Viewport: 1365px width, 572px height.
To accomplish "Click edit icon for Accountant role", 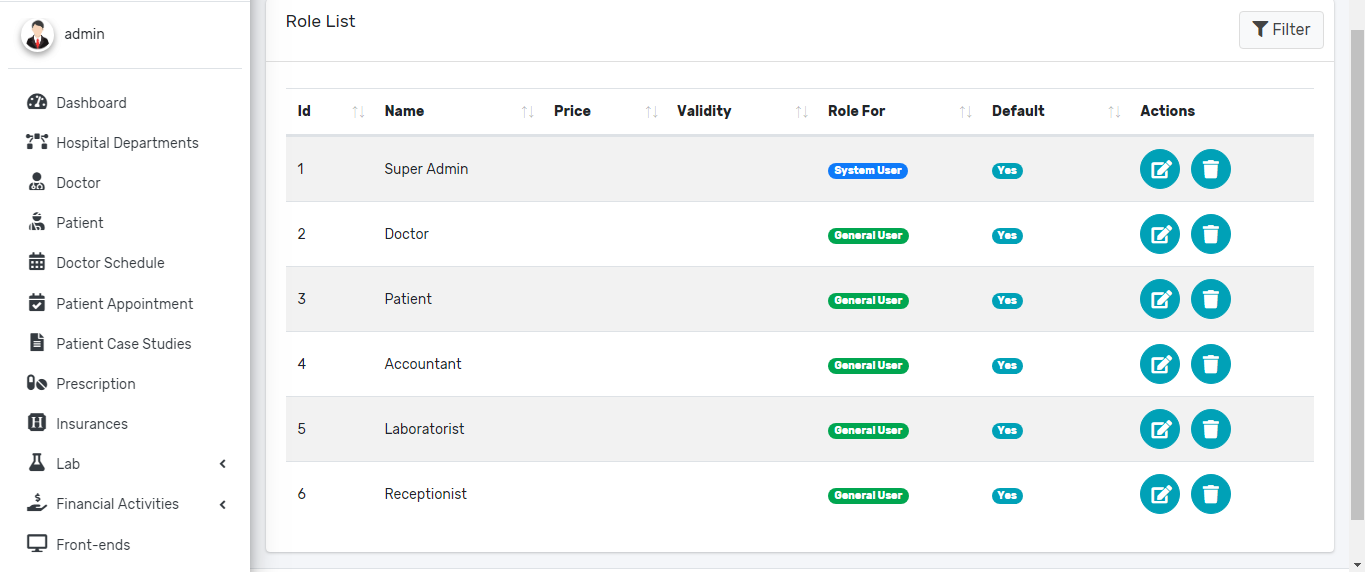I will [1159, 364].
